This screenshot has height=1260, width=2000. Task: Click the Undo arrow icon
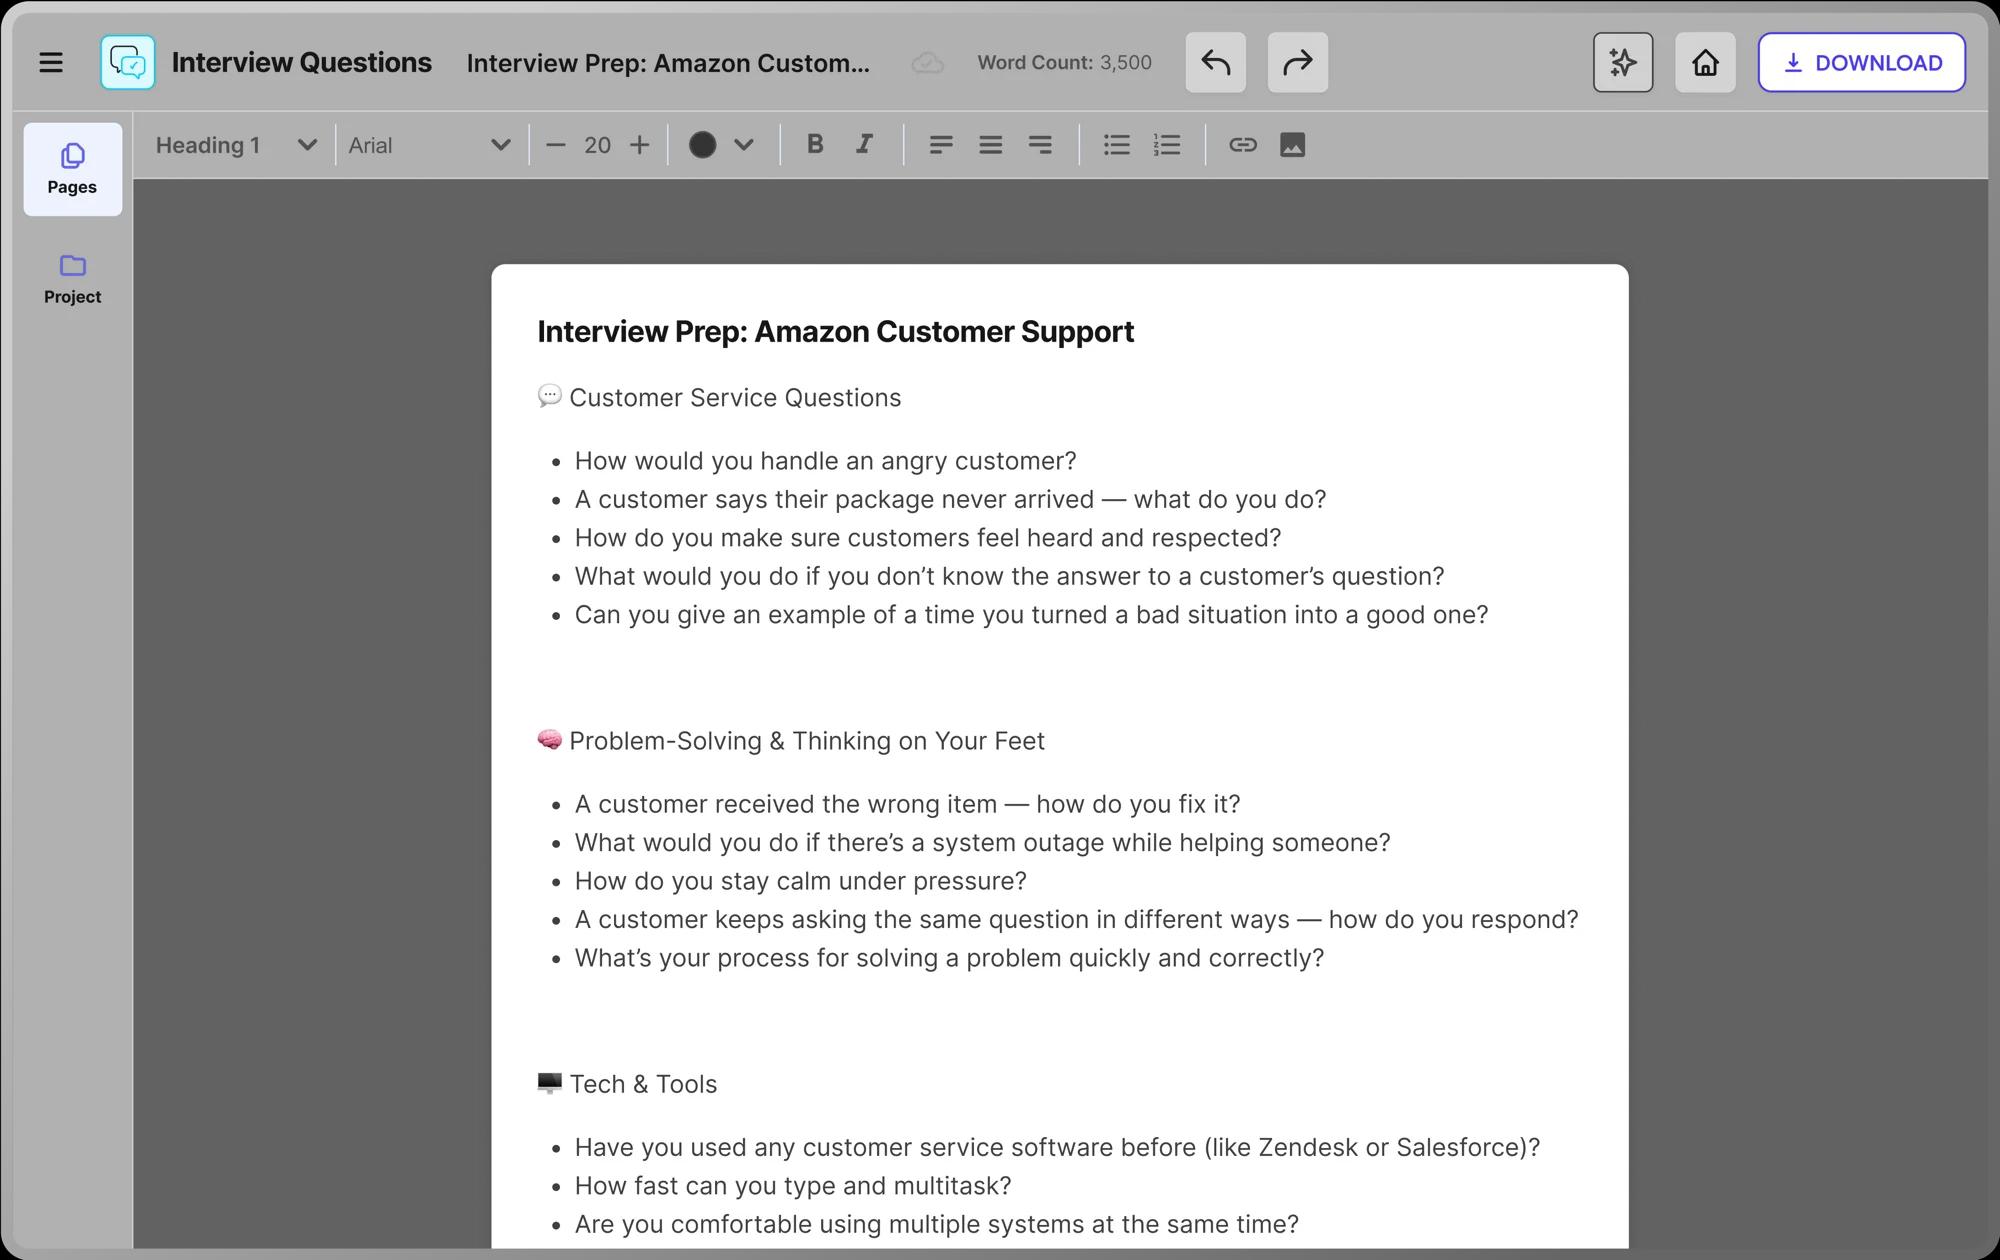tap(1215, 62)
